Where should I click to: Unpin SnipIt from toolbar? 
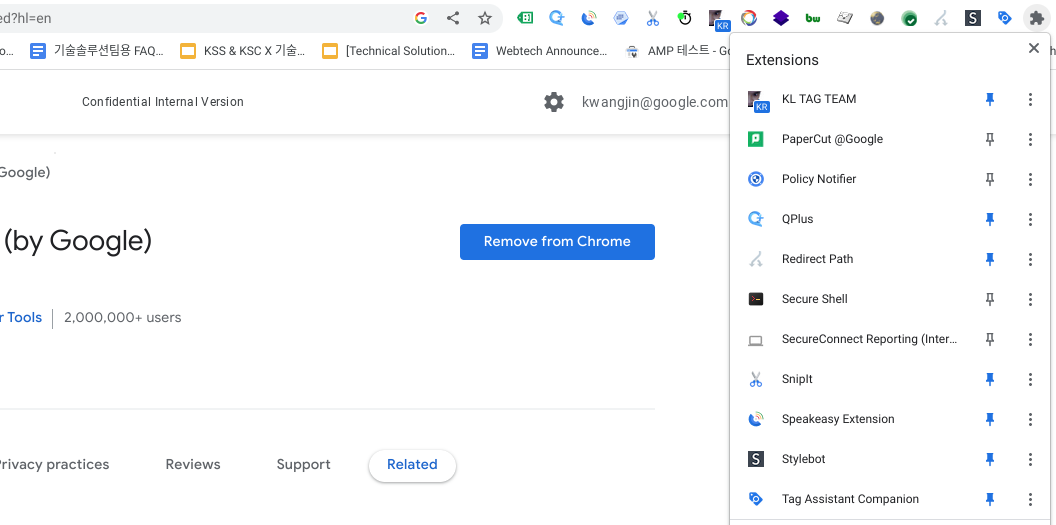(x=989, y=380)
